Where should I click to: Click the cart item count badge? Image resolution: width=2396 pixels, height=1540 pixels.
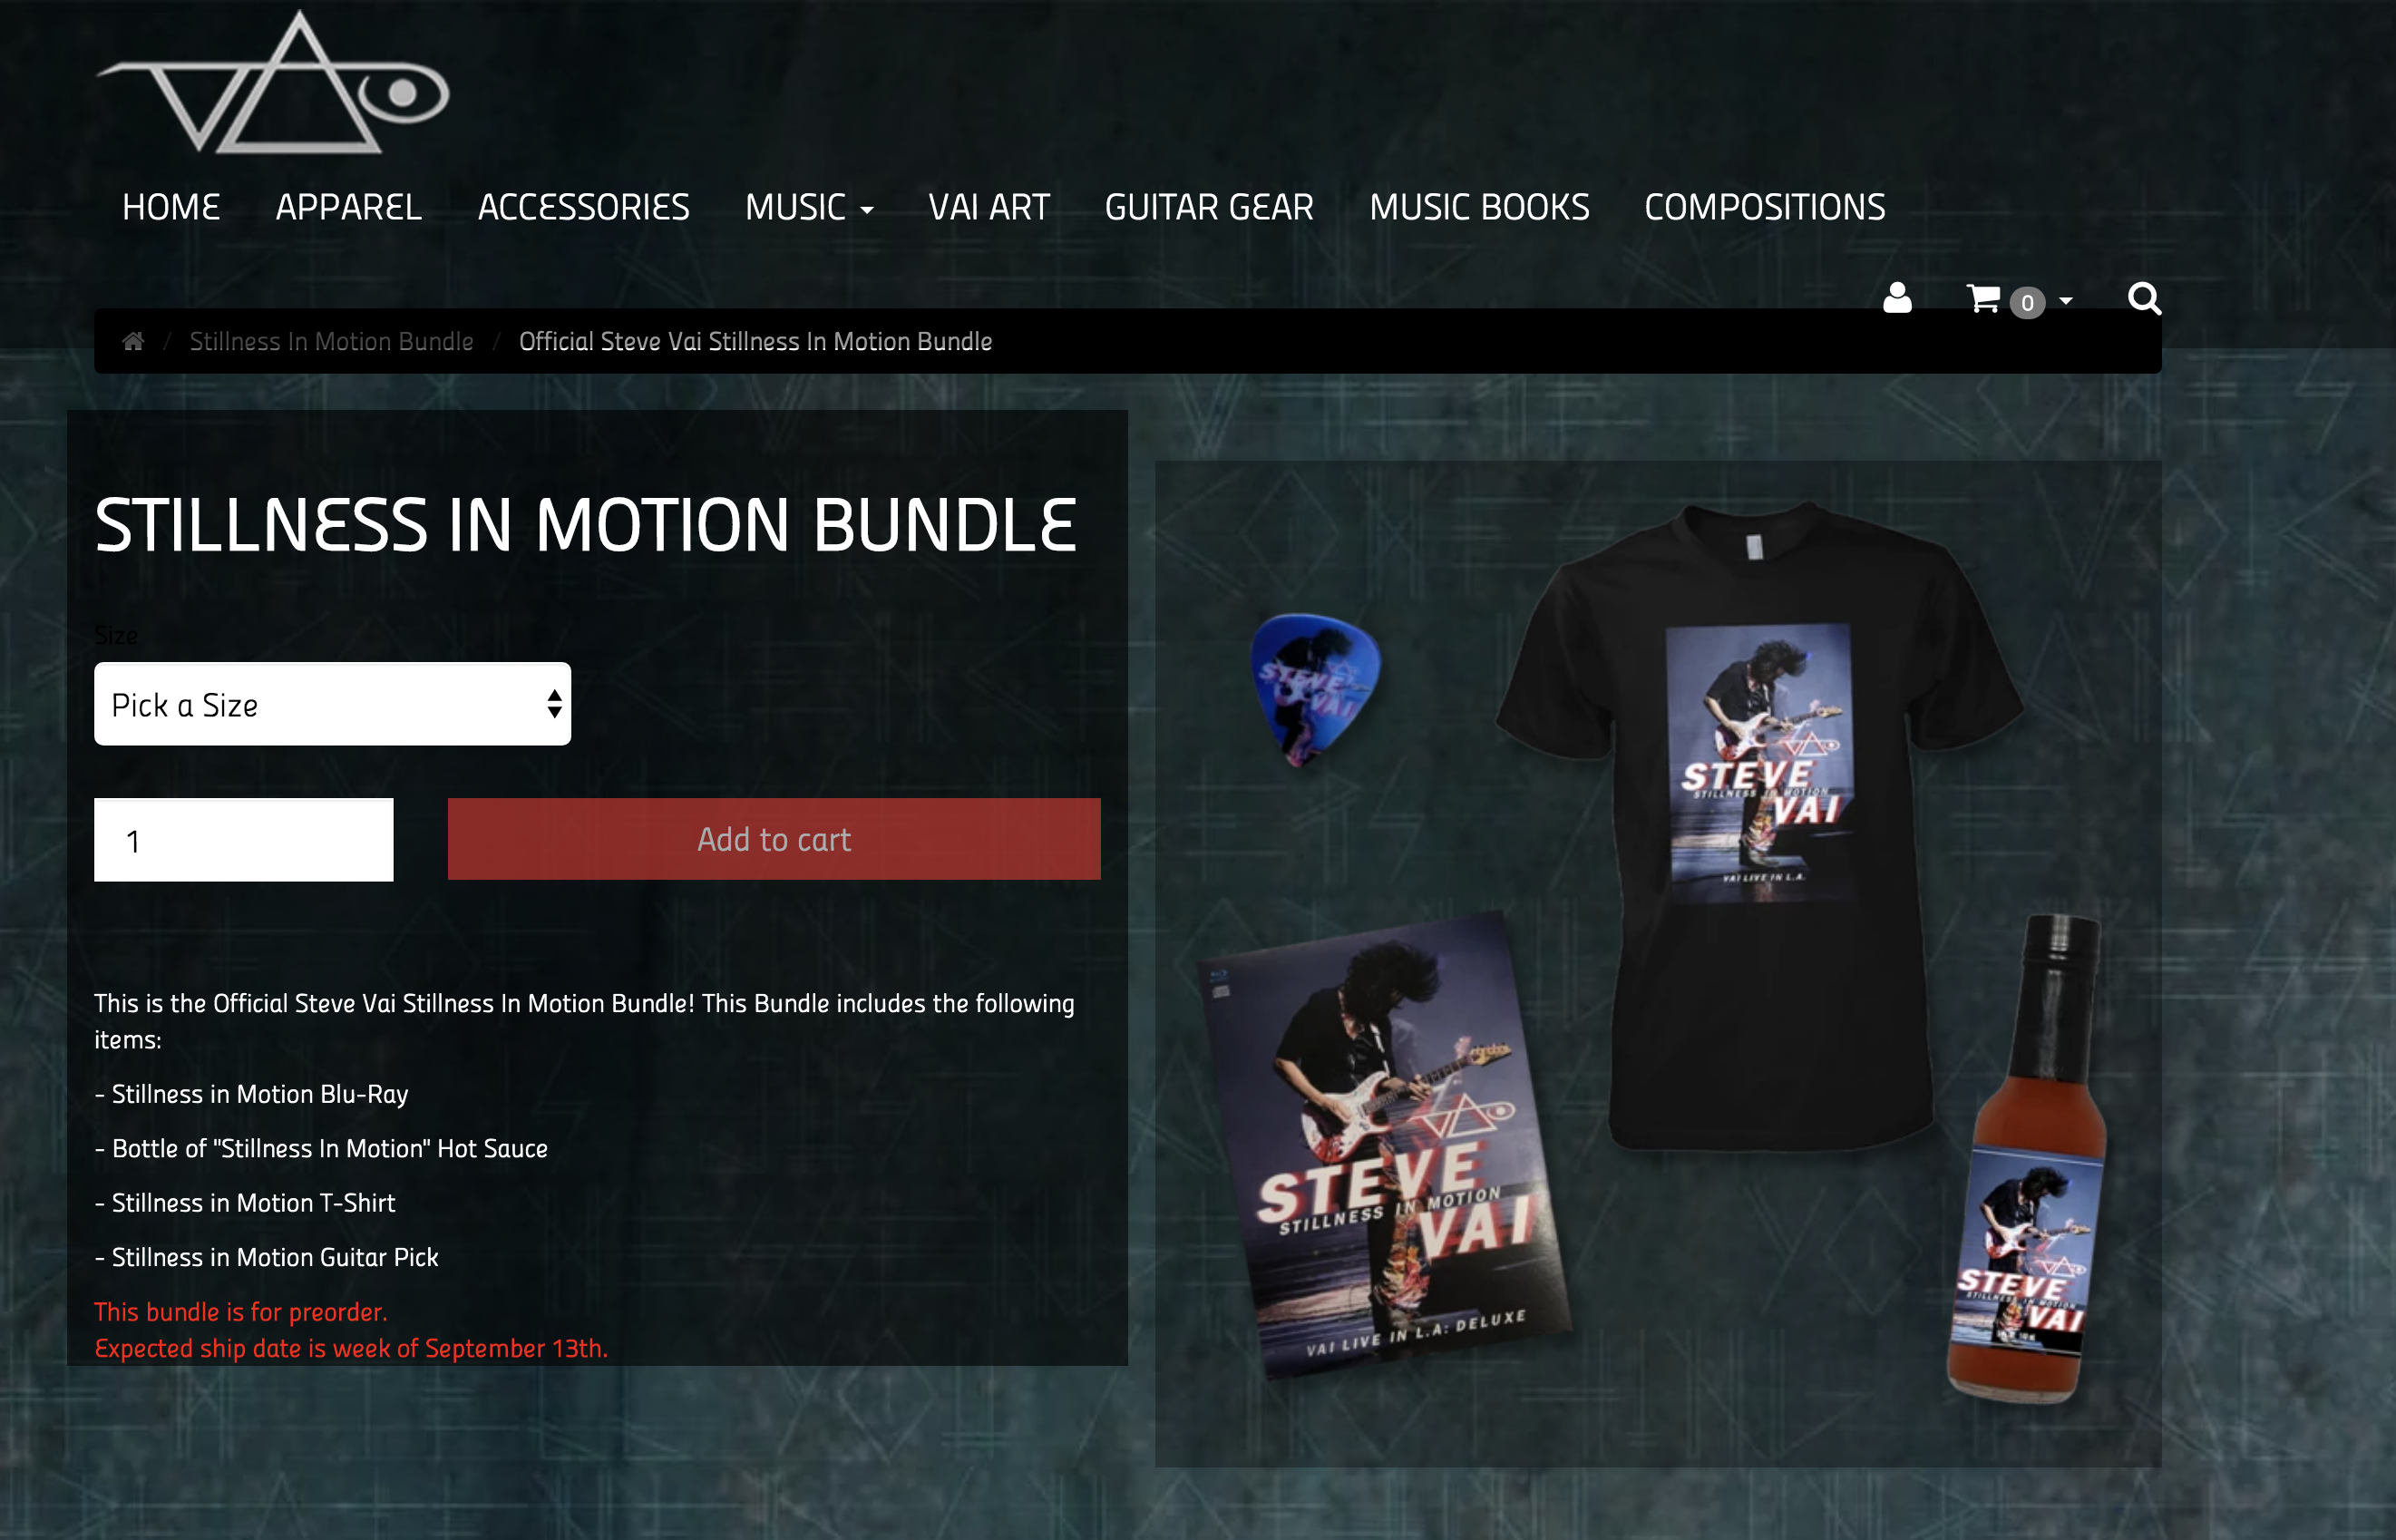coord(2027,302)
